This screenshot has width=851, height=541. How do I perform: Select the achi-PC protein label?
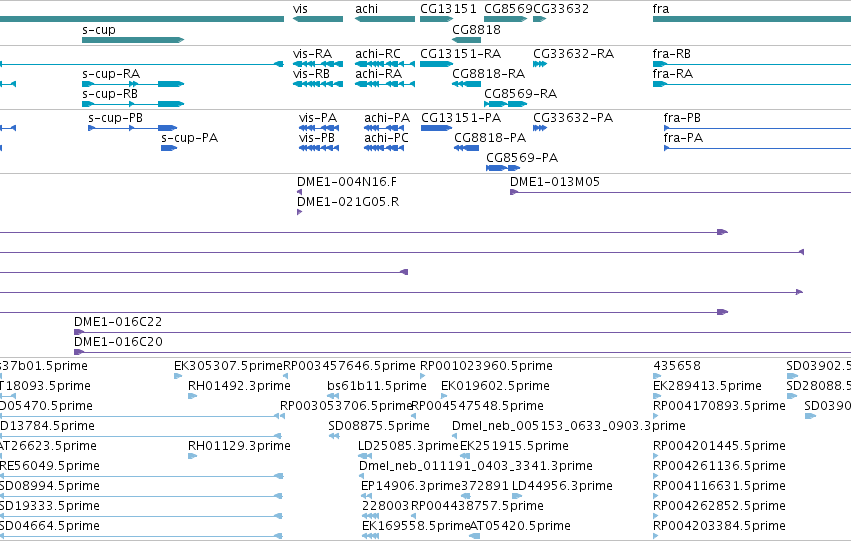pos(386,138)
